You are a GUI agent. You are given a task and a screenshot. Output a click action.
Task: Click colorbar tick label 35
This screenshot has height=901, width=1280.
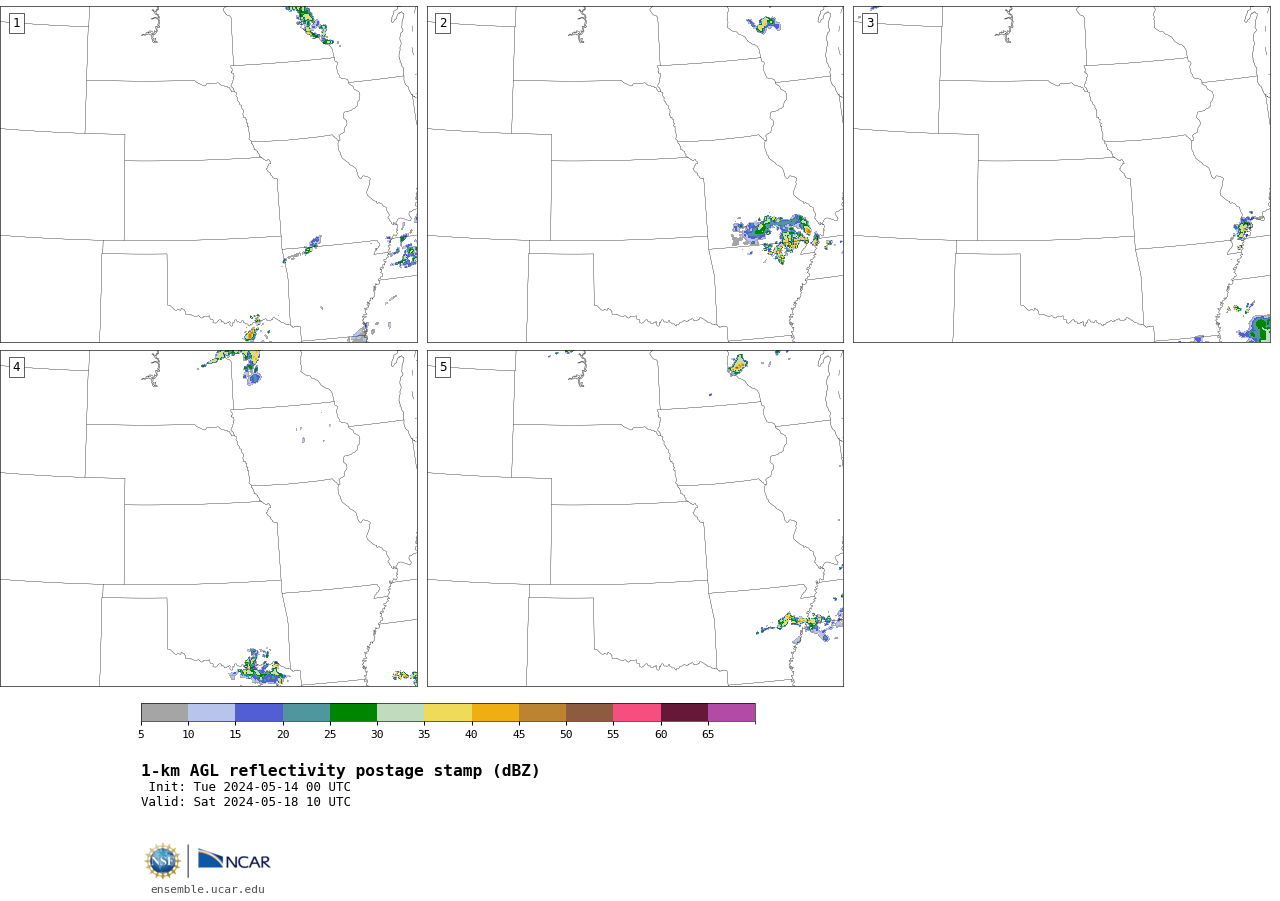(424, 735)
